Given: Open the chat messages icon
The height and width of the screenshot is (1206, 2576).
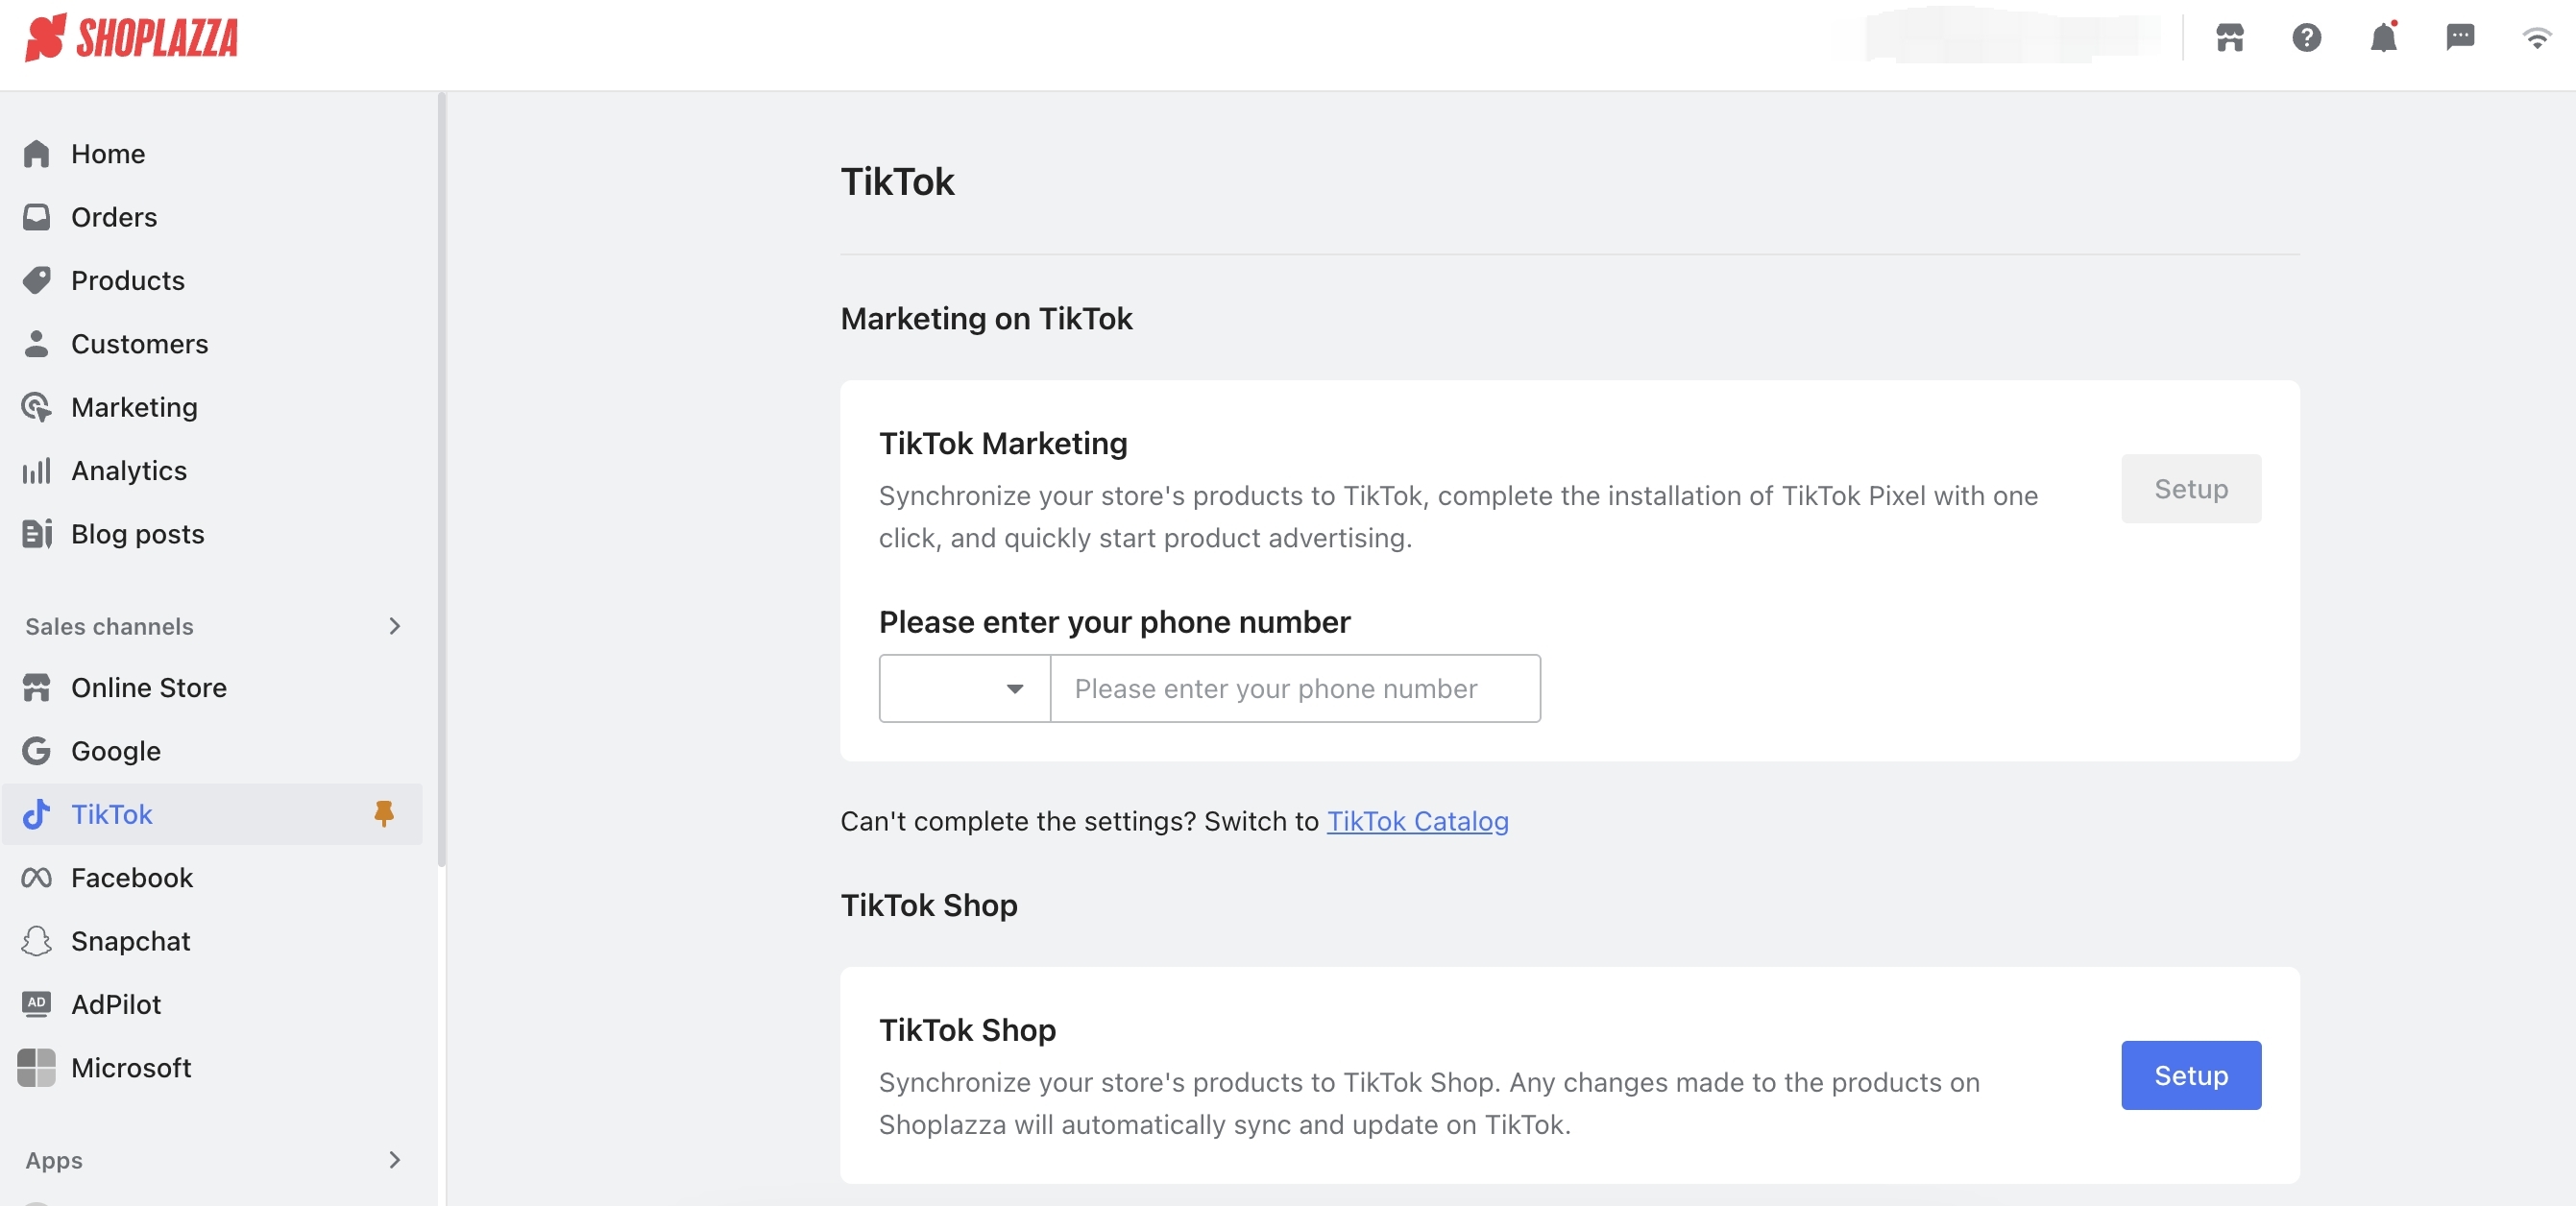Looking at the screenshot, I should point(2459,38).
